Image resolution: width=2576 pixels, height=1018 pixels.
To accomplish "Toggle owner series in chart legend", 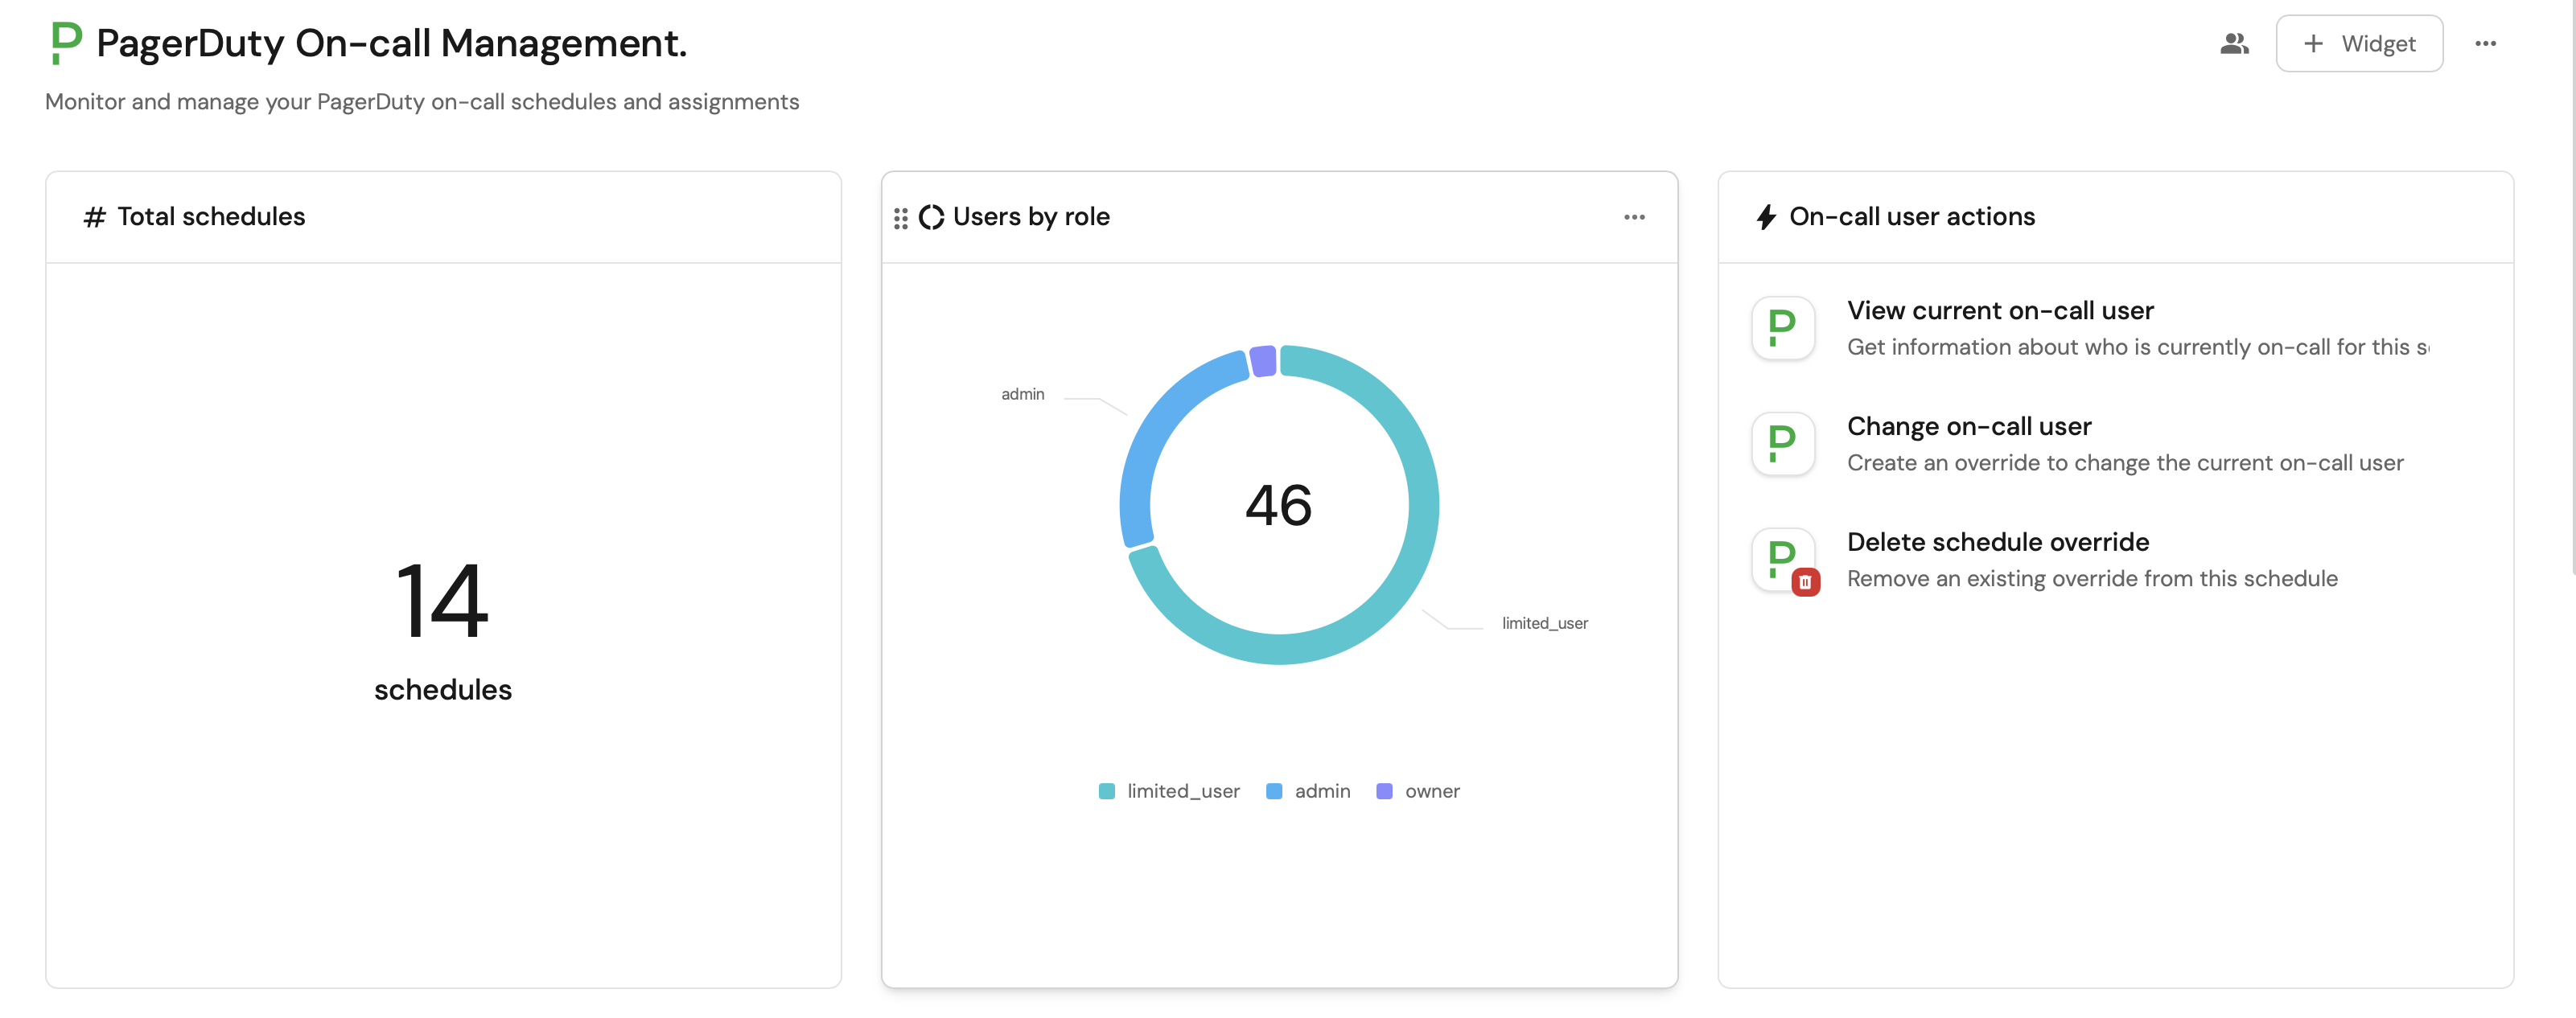I will [x=1418, y=791].
